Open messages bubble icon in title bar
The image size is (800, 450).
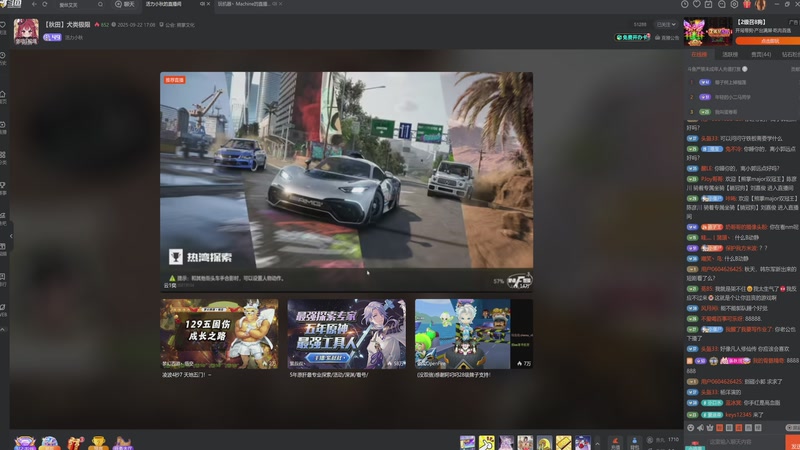point(721,4)
